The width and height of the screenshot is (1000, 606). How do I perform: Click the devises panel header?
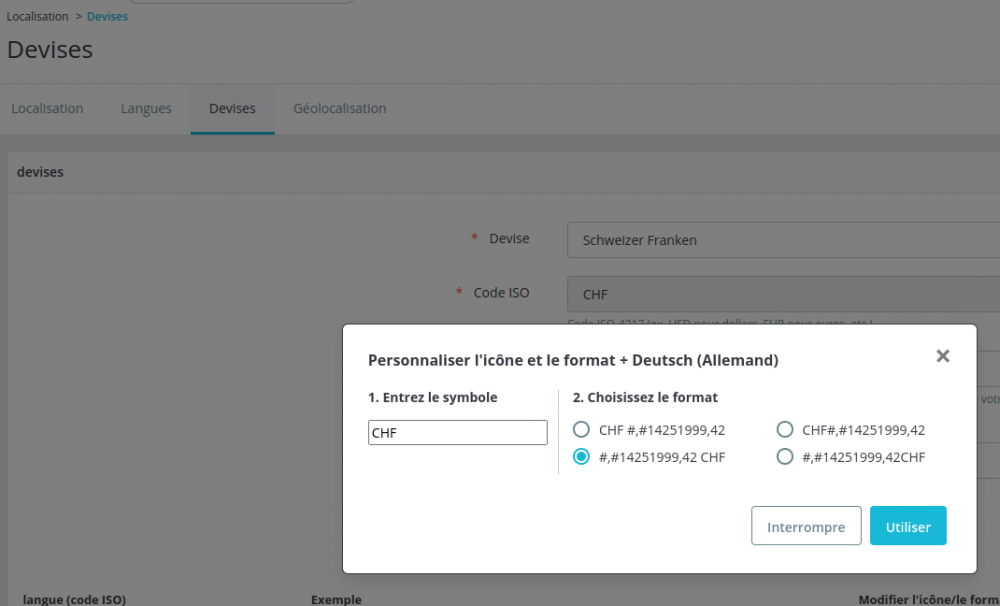[x=40, y=171]
